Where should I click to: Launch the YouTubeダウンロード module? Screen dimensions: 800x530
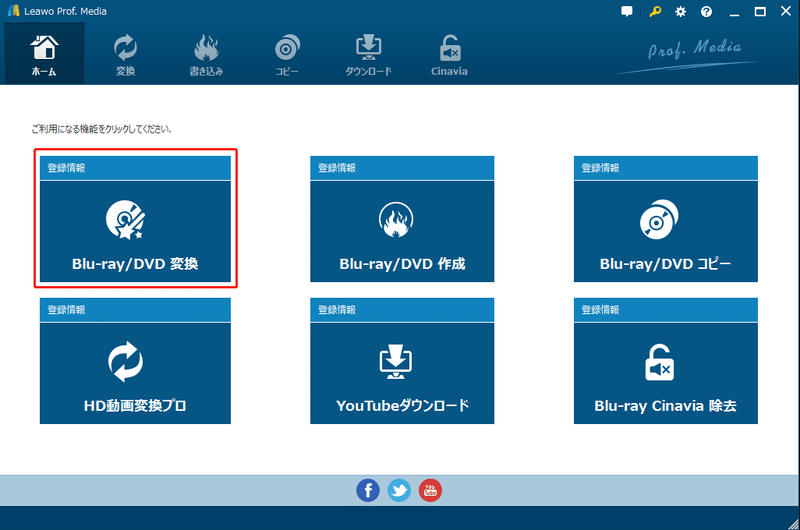tap(402, 373)
